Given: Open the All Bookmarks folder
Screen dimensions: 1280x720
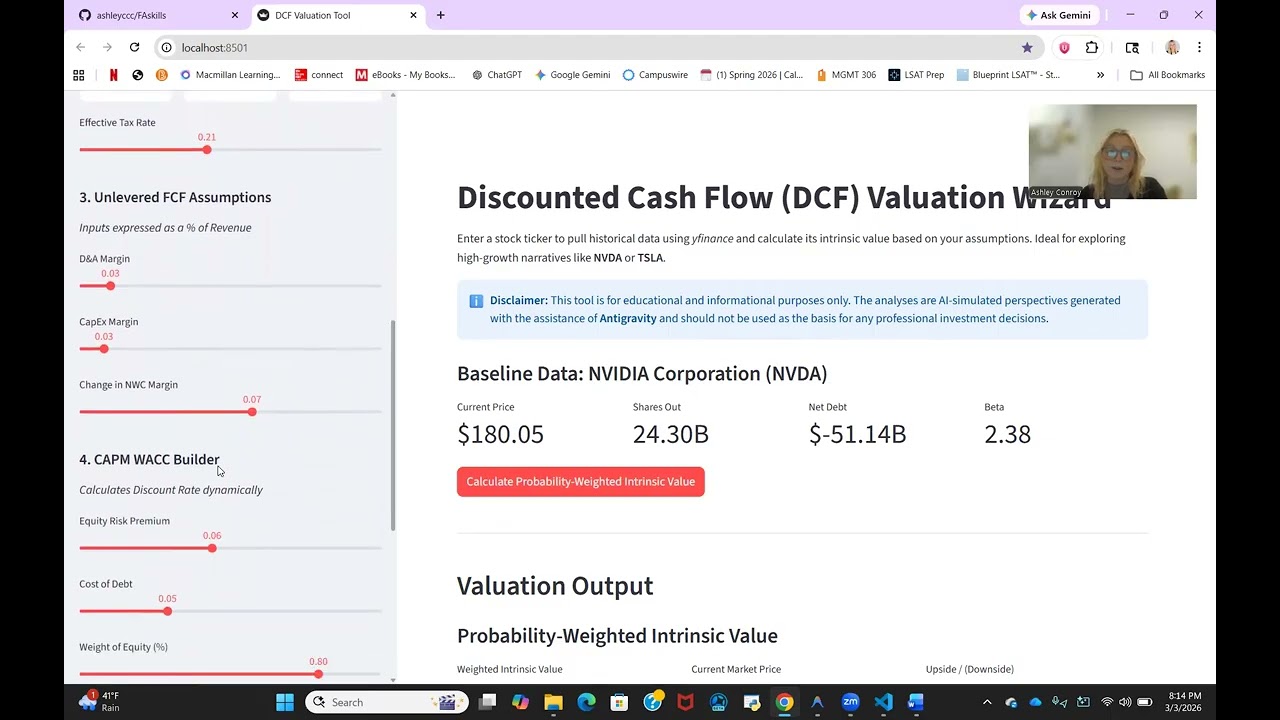Looking at the screenshot, I should 1167,75.
